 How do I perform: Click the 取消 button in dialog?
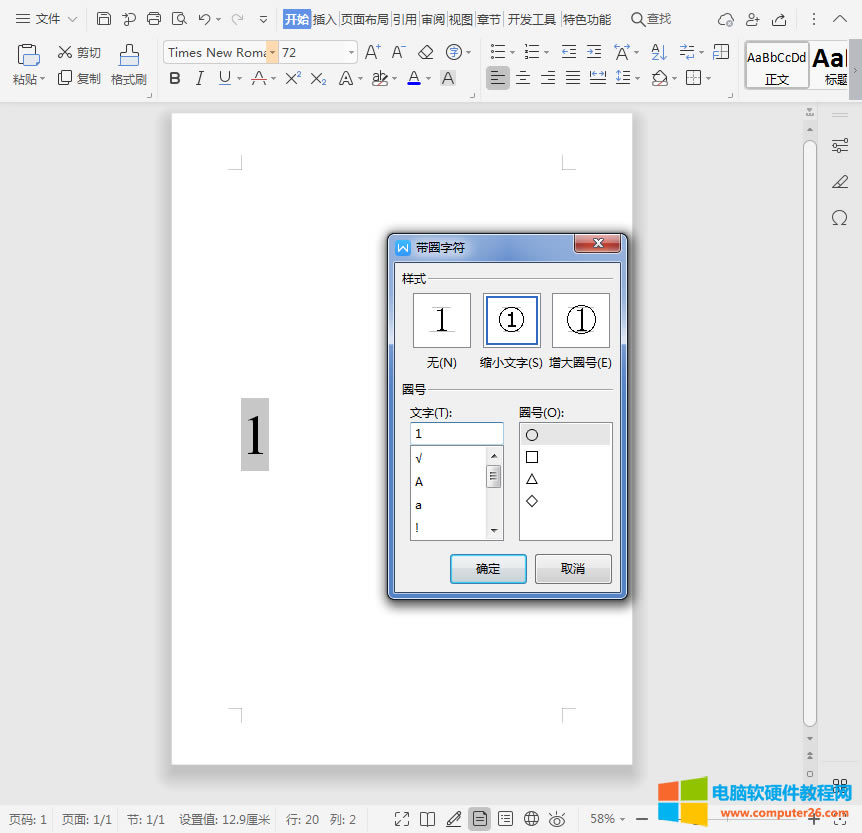pyautogui.click(x=572, y=569)
